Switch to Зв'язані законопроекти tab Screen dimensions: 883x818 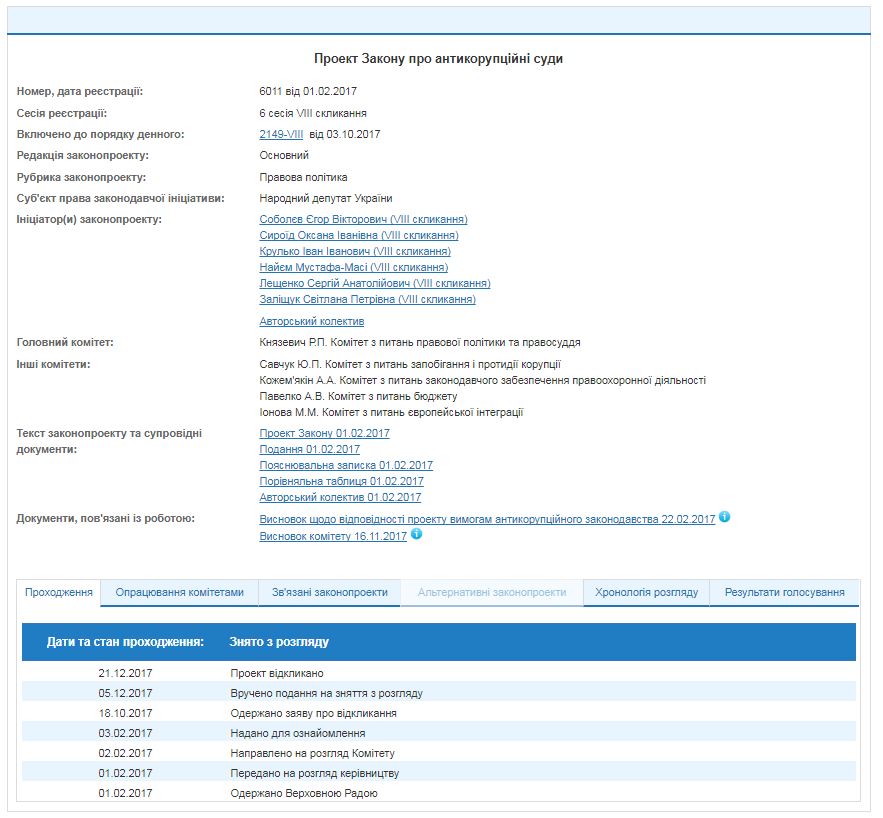pyautogui.click(x=329, y=592)
